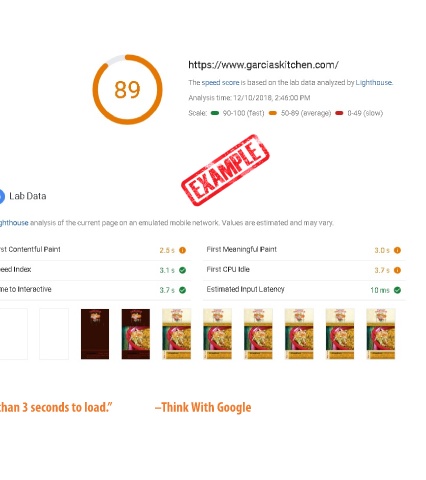
Task: Click the 89 score gauge circle
Action: (127, 89)
